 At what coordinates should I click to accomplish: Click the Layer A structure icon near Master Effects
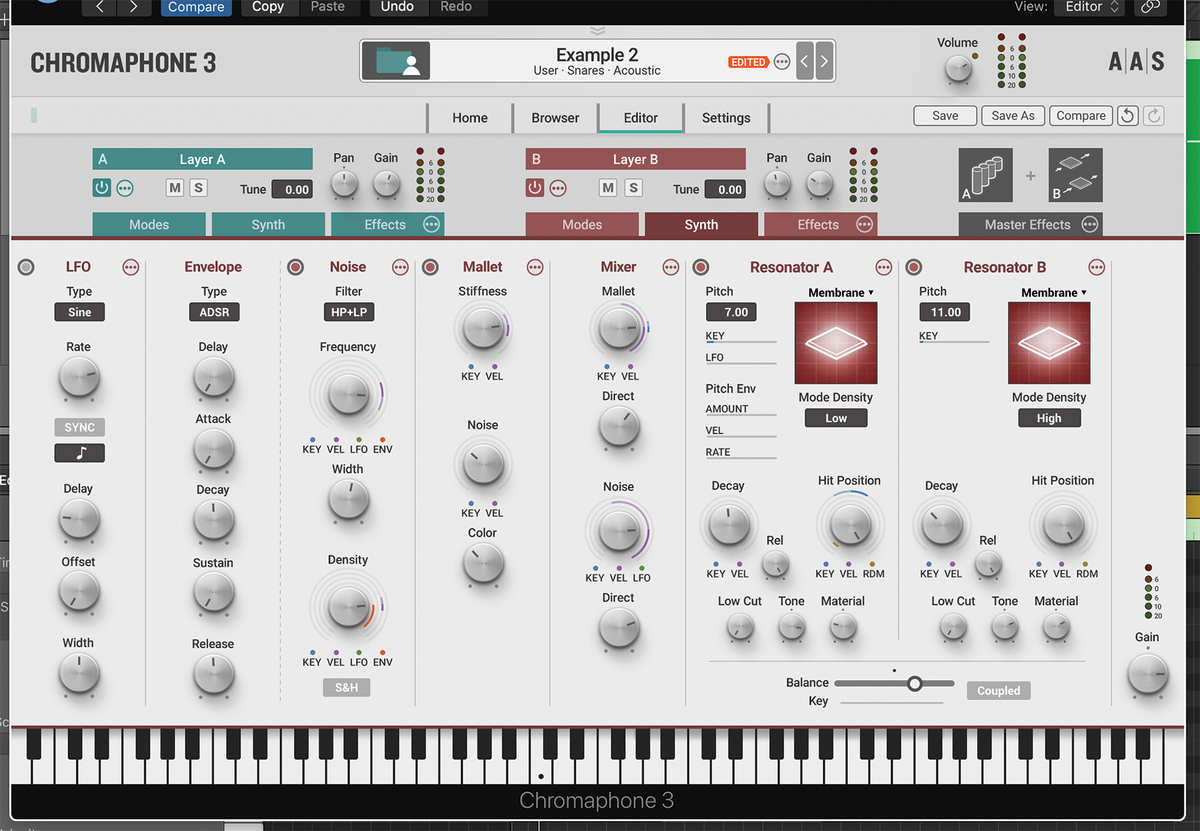pos(985,176)
